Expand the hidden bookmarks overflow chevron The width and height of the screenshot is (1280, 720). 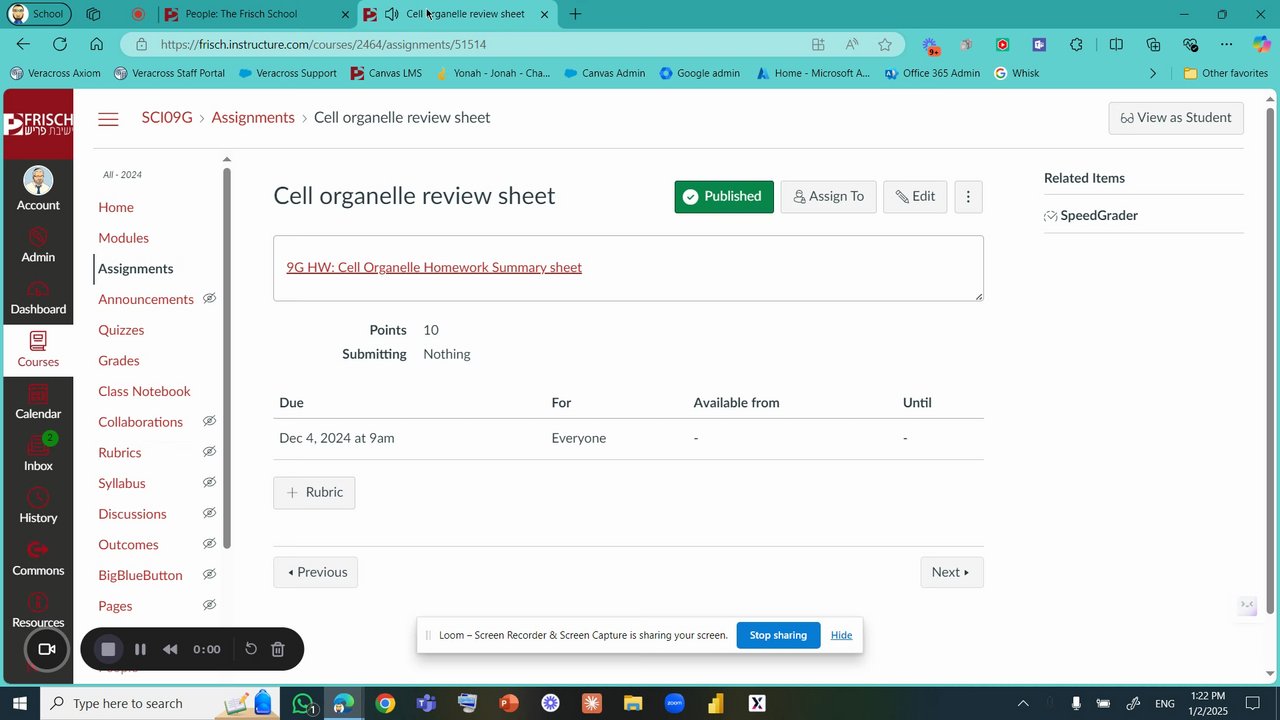point(1153,73)
